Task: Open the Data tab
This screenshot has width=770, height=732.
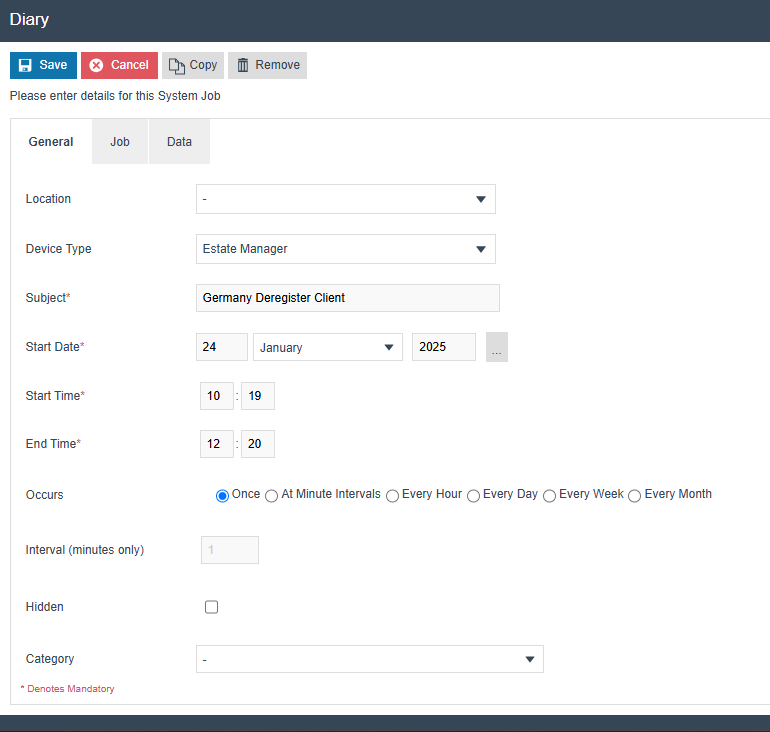Action: coord(179,142)
